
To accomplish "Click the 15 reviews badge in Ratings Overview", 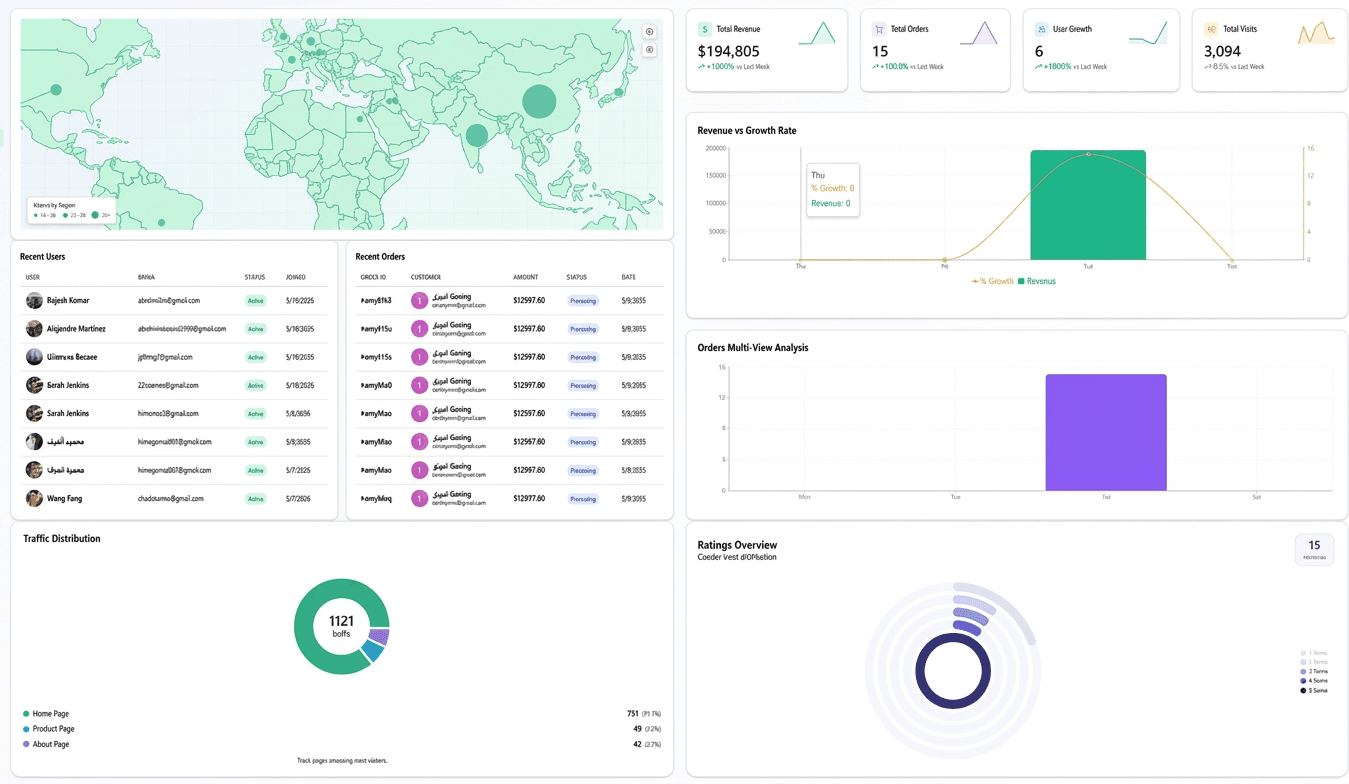I will 1314,549.
